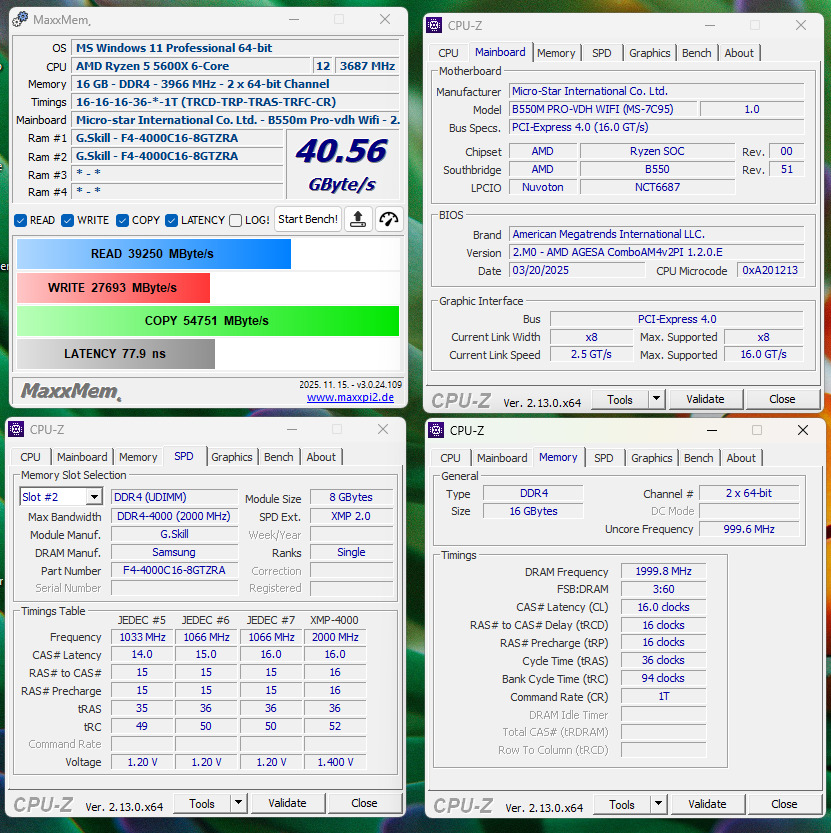
Task: Click BIOS version 2.M0 AGESA field
Action: tap(657, 252)
